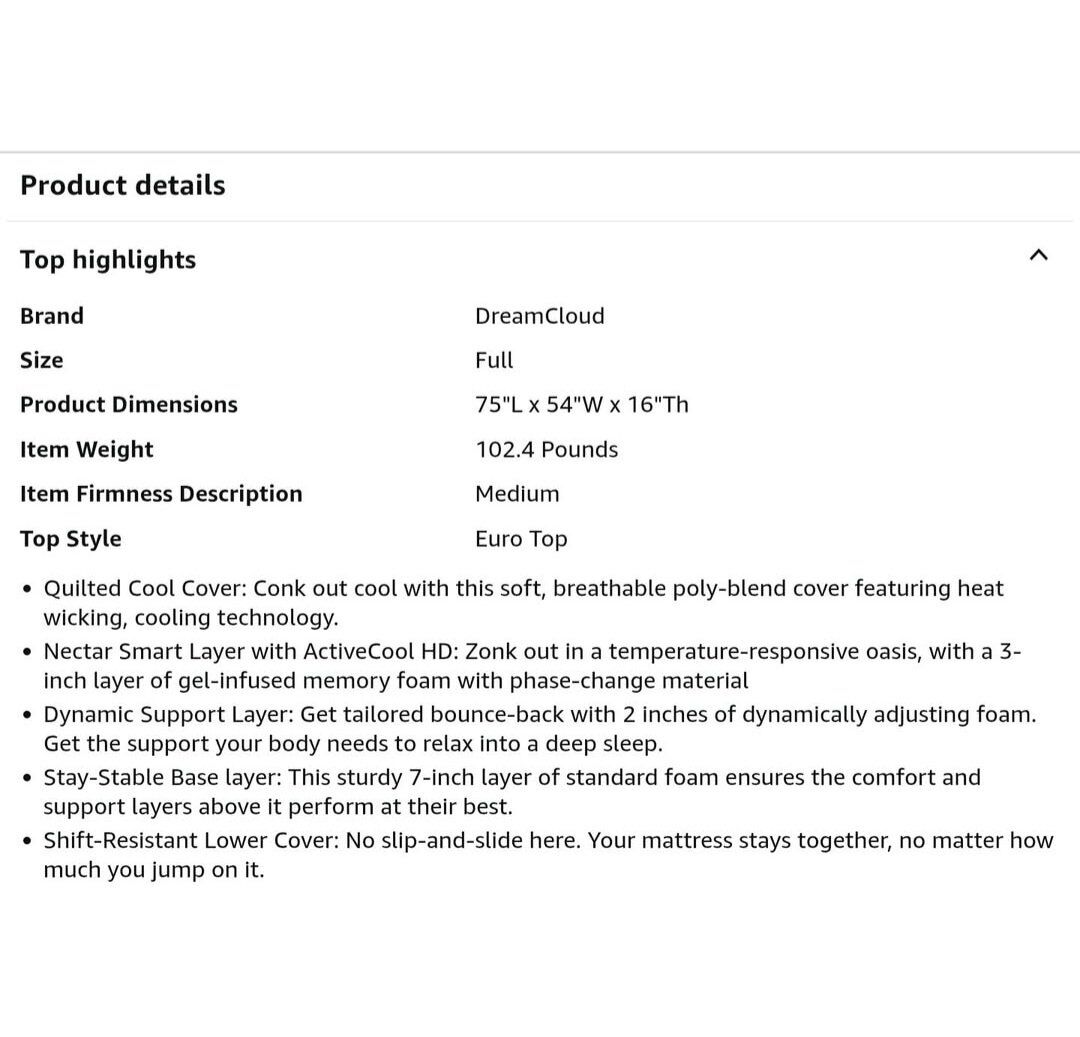Click the Brand label
The width and height of the screenshot is (1080, 1037).
point(52,316)
